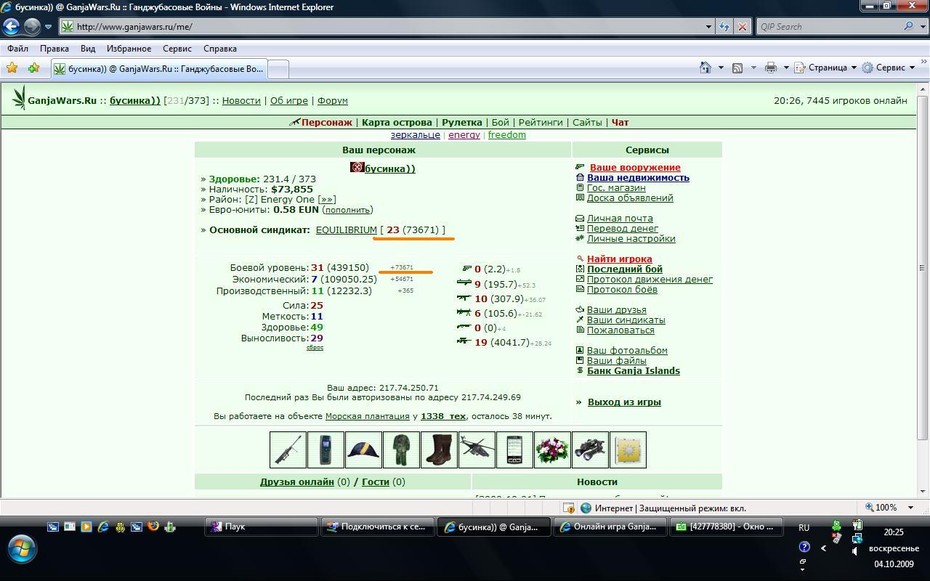The image size is (930, 581).
Task: Click the golden plate inventory item
Action: (629, 449)
